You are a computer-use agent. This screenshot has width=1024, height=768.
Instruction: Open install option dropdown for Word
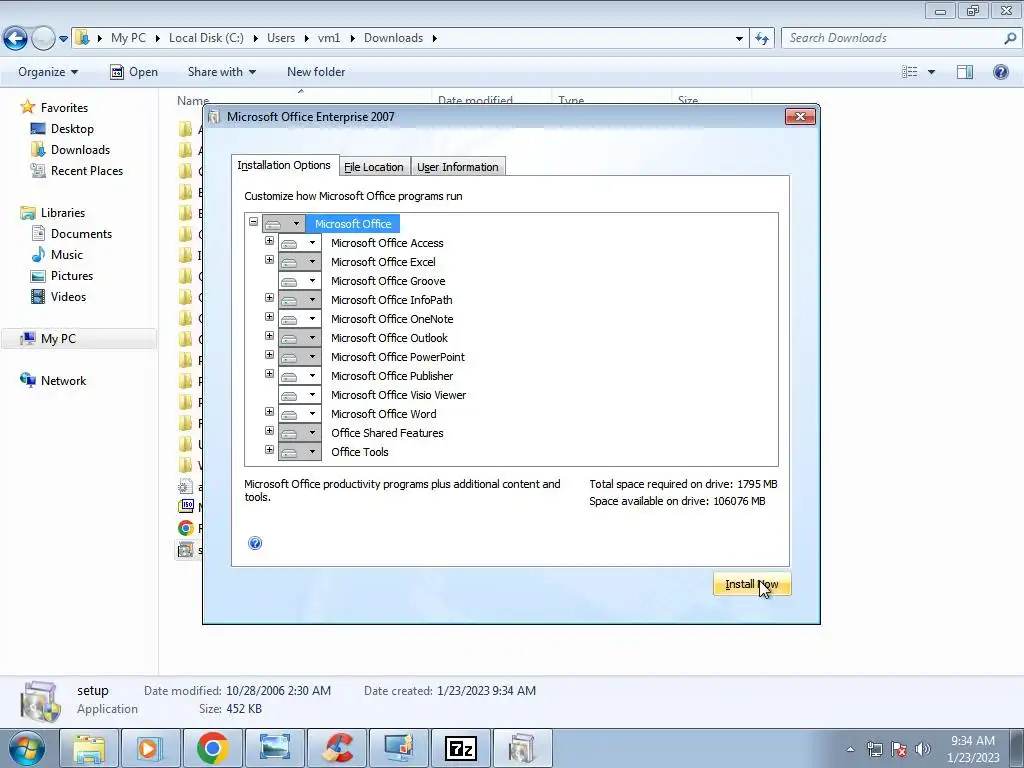click(x=300, y=413)
